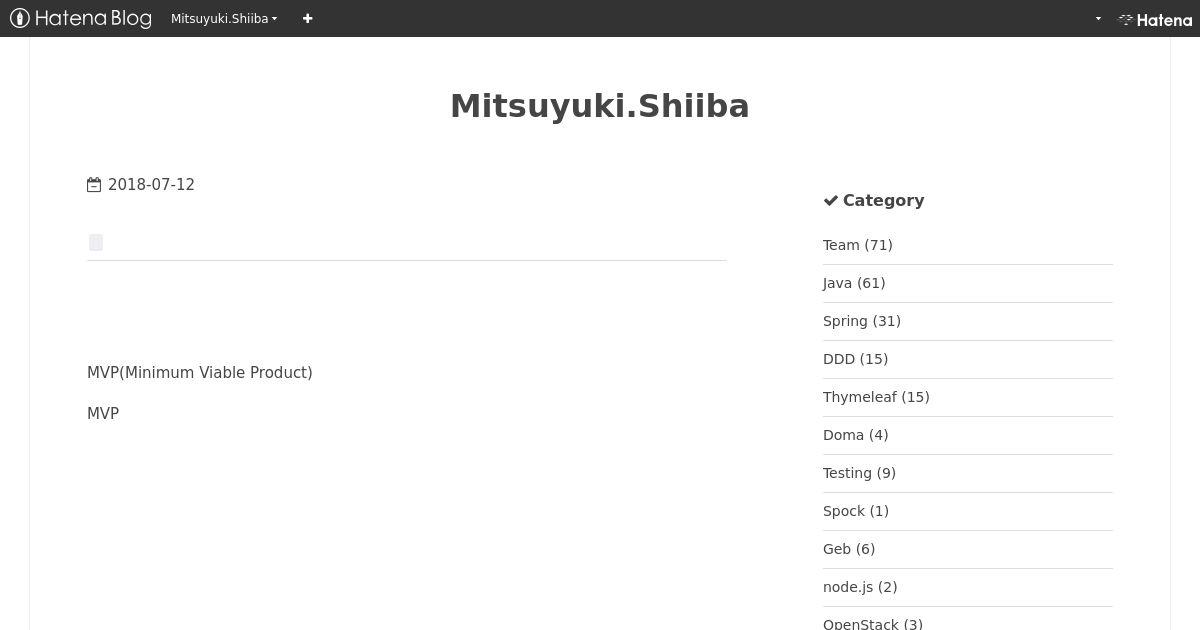Viewport: 1200px width, 630px height.
Task: Select the Thymeleaf (15) category
Action: click(x=876, y=397)
